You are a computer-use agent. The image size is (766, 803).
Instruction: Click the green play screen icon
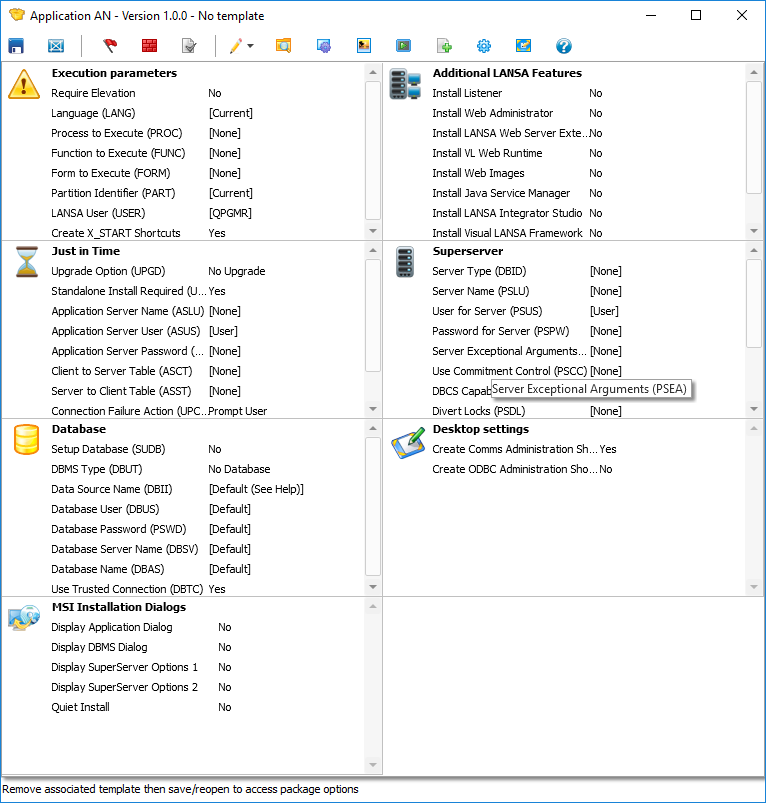(403, 46)
